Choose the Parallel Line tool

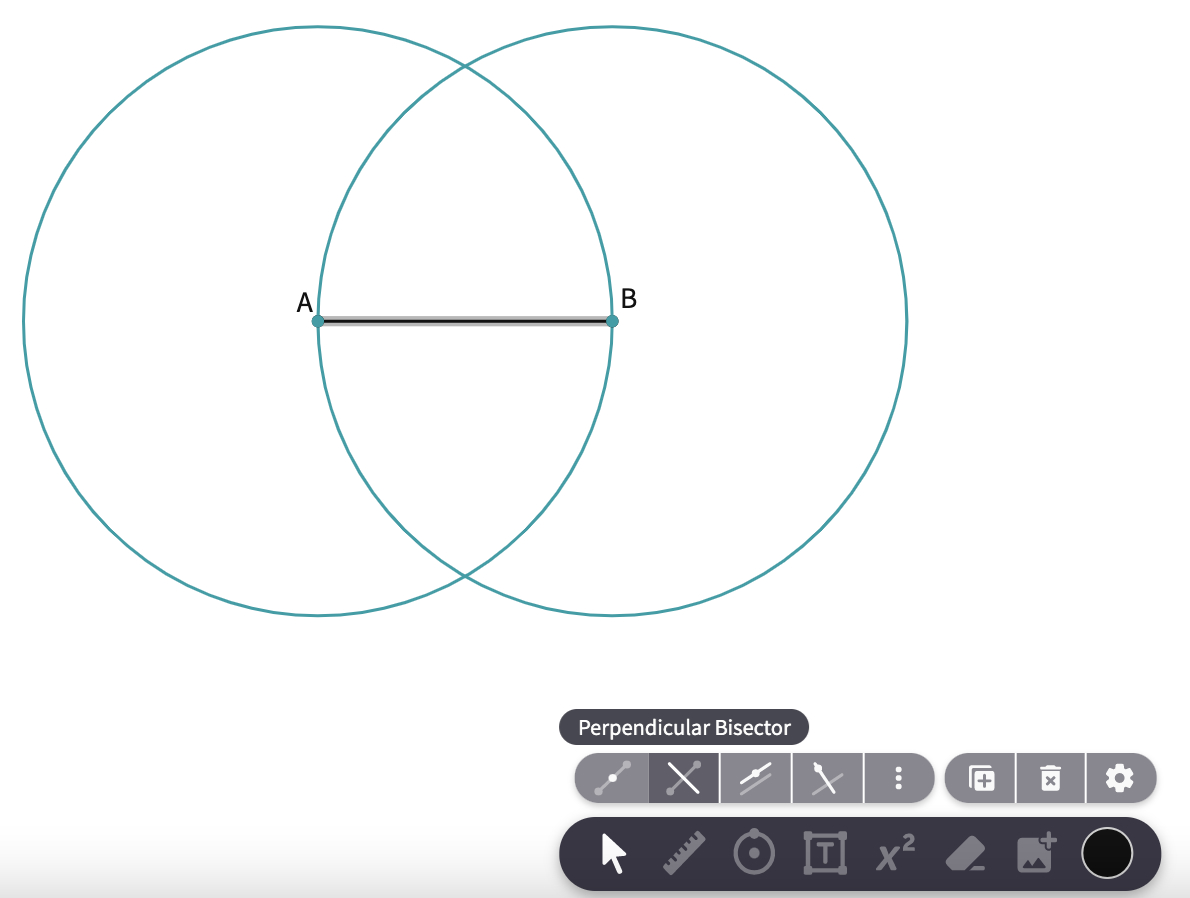(x=755, y=778)
